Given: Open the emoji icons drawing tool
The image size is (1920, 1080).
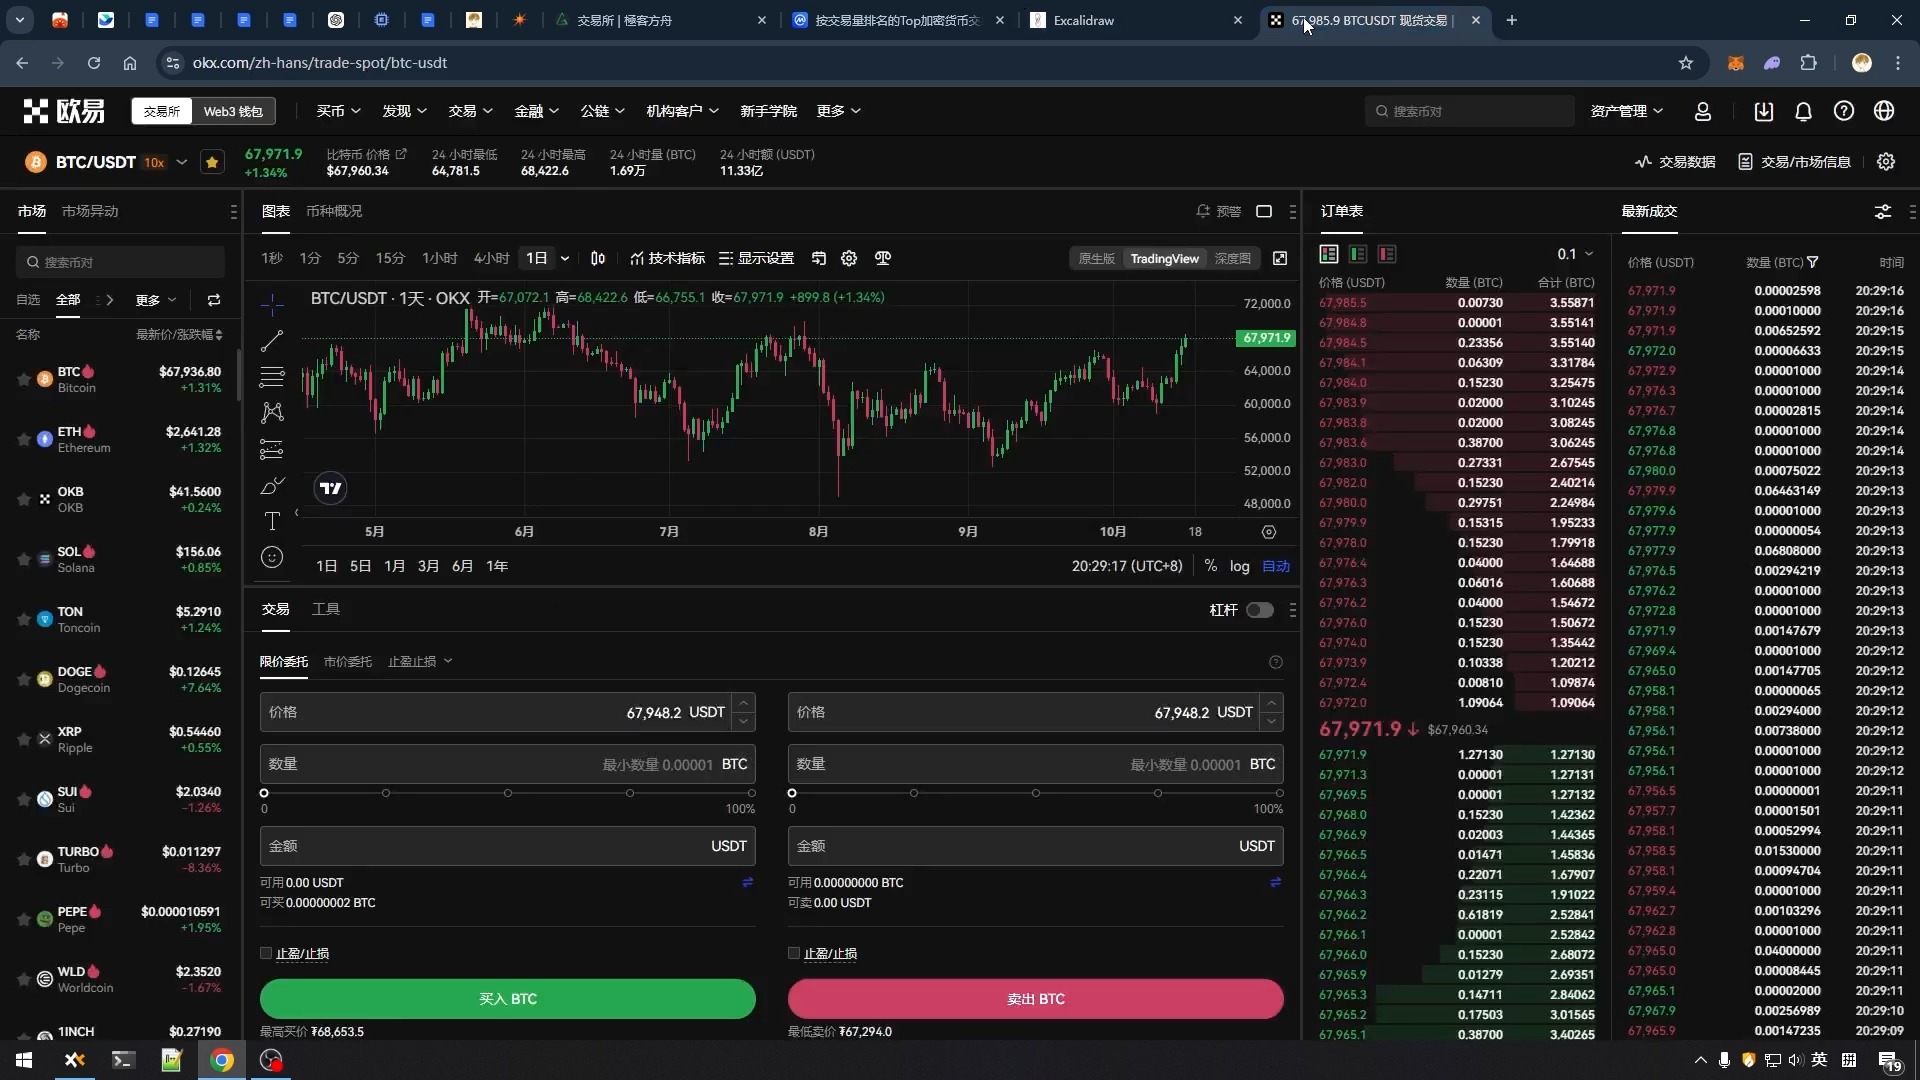Looking at the screenshot, I should click(x=272, y=558).
